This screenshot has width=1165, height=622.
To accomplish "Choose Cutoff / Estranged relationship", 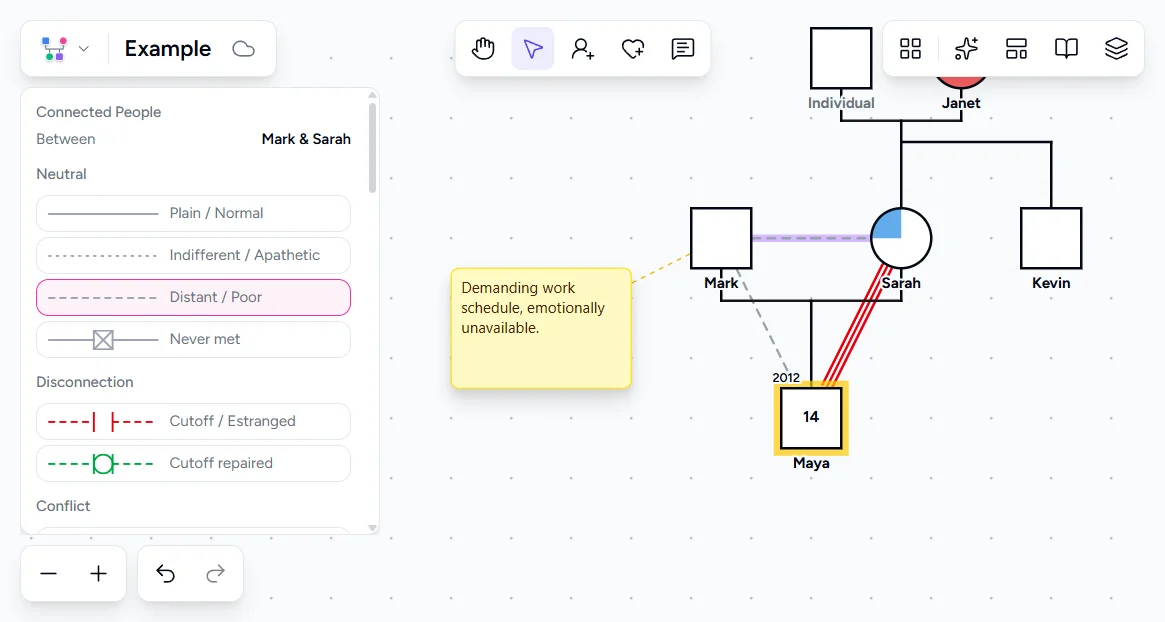I will pyautogui.click(x=193, y=421).
